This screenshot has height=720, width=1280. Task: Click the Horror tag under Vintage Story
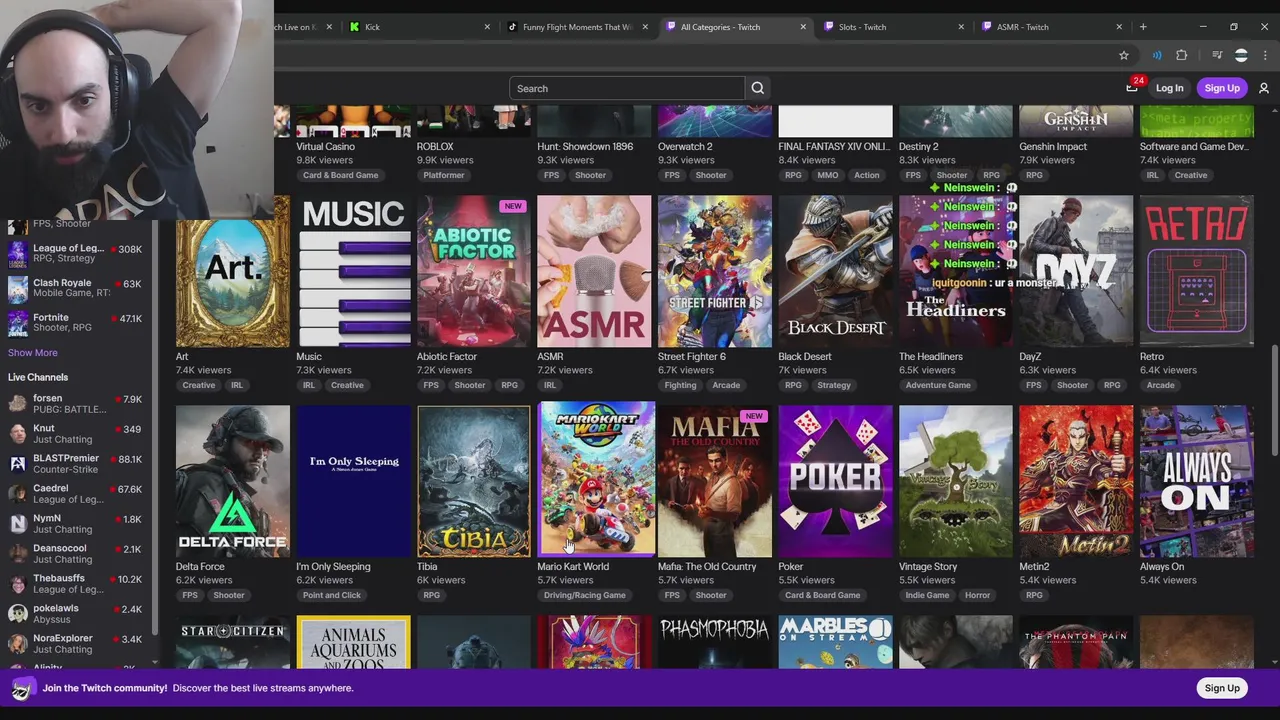pyautogui.click(x=978, y=595)
